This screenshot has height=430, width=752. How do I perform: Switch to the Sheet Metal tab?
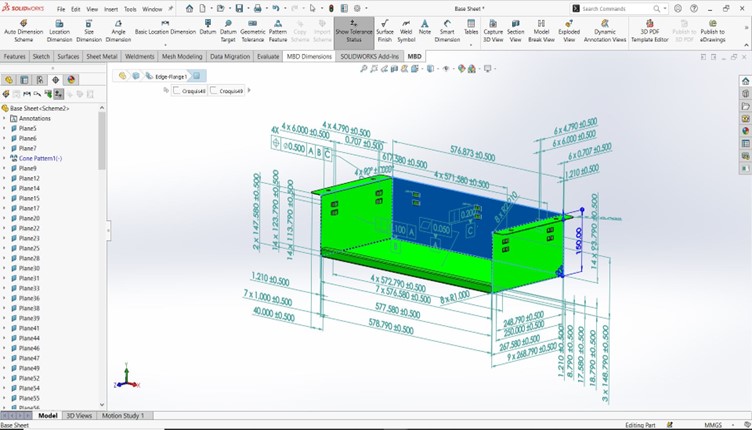click(x=103, y=57)
